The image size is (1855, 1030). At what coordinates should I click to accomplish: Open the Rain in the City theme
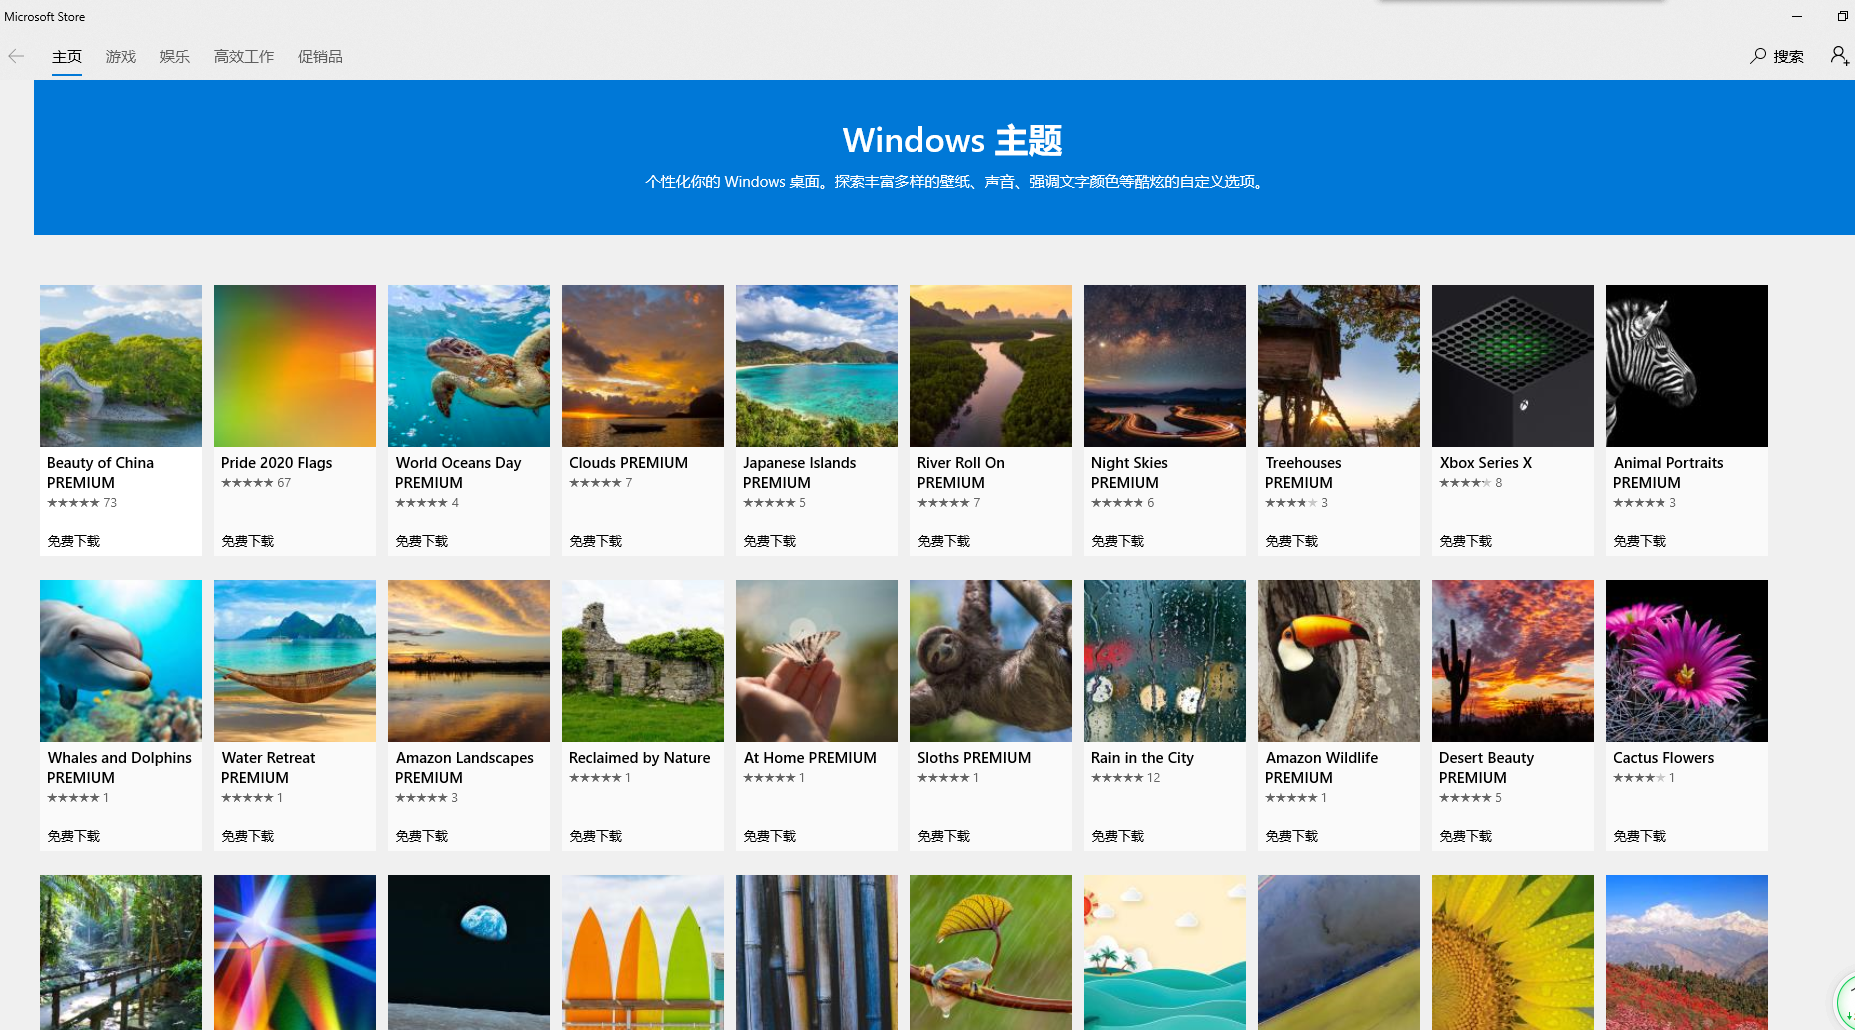(1164, 660)
